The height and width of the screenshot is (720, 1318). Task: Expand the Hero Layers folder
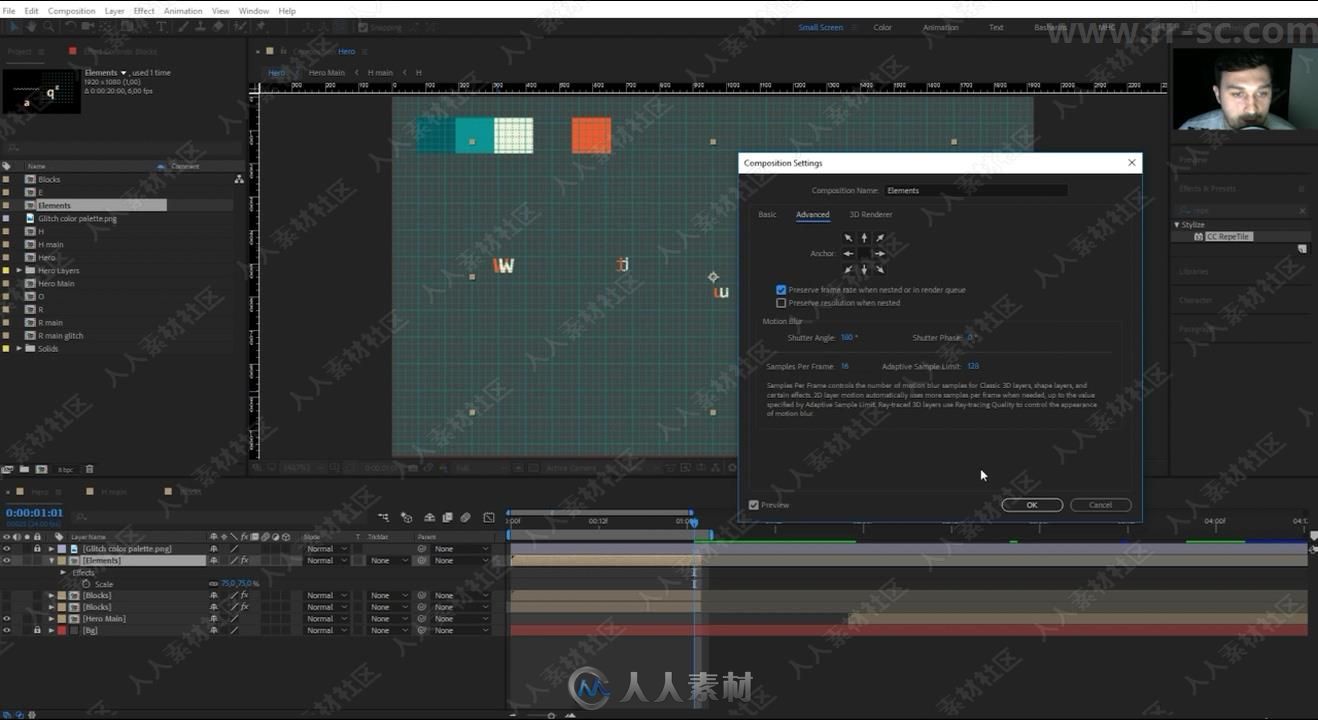[x=19, y=270]
